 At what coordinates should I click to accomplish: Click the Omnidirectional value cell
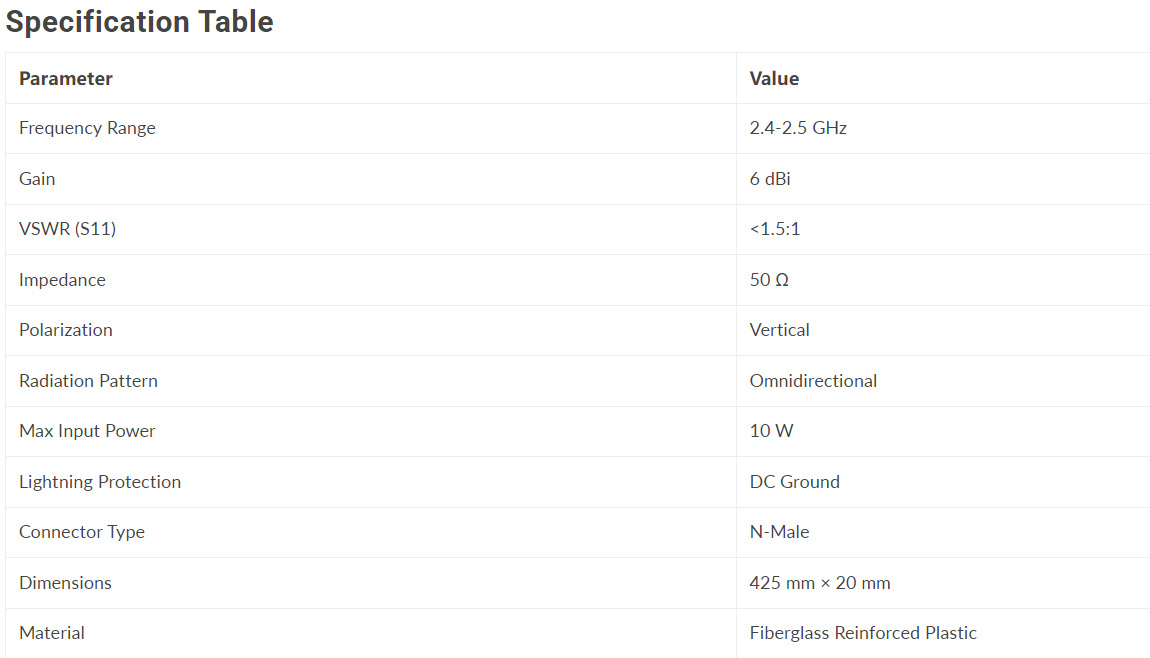(813, 381)
